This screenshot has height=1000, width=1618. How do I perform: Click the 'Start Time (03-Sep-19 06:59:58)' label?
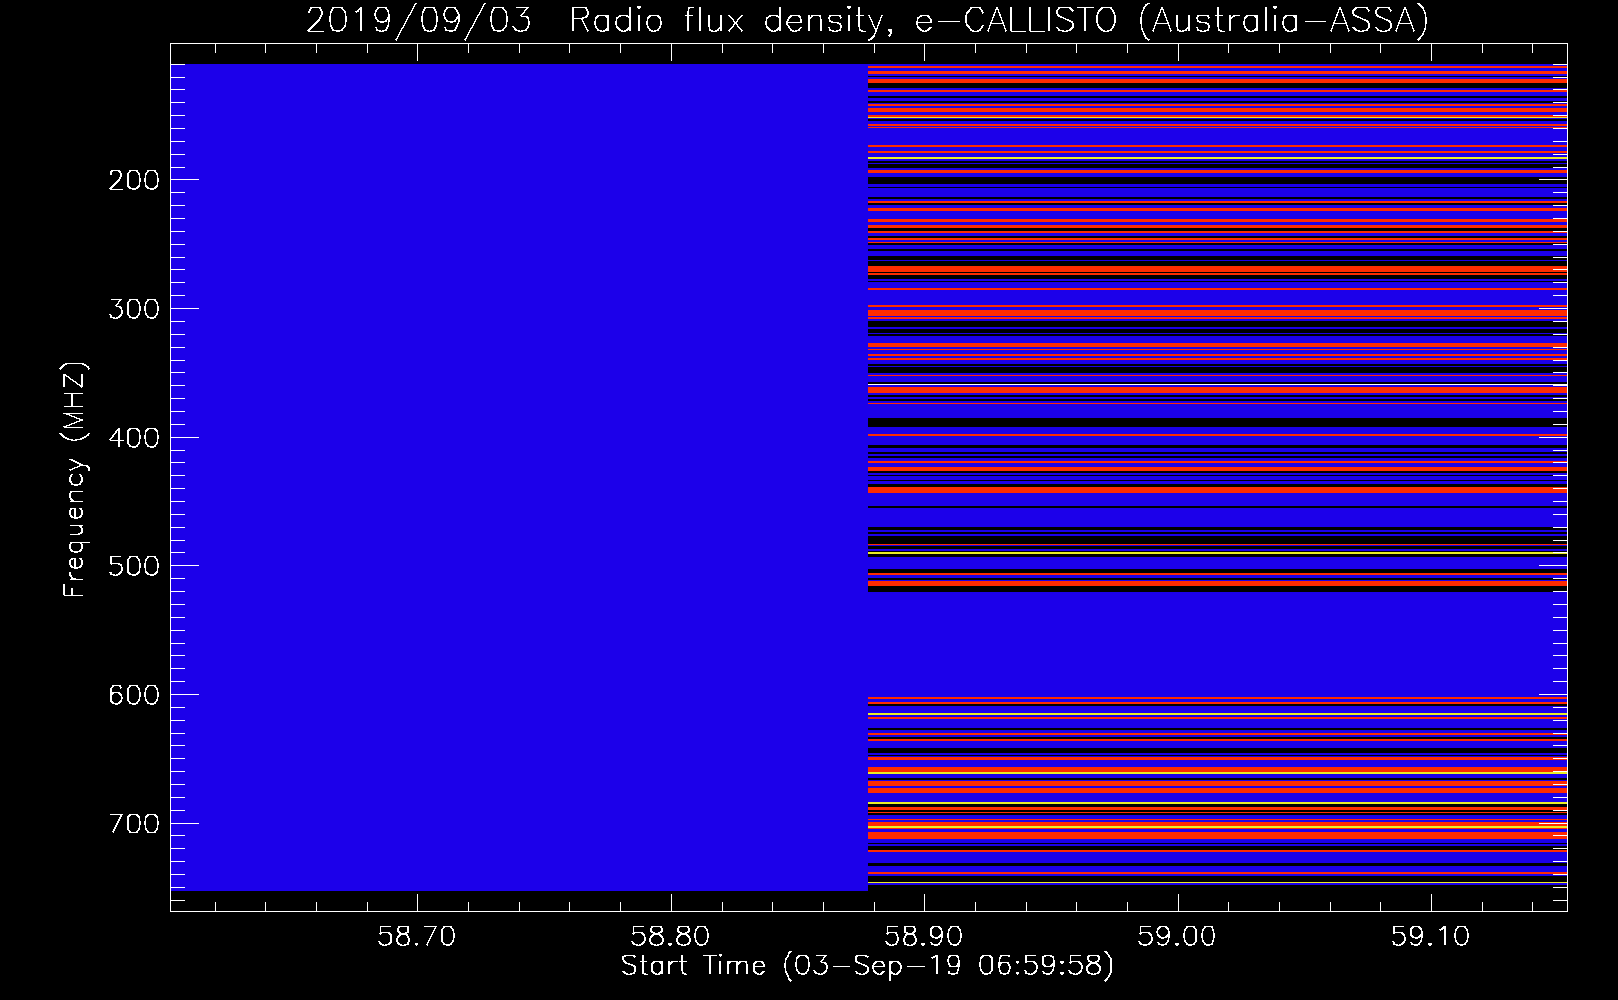point(867,966)
